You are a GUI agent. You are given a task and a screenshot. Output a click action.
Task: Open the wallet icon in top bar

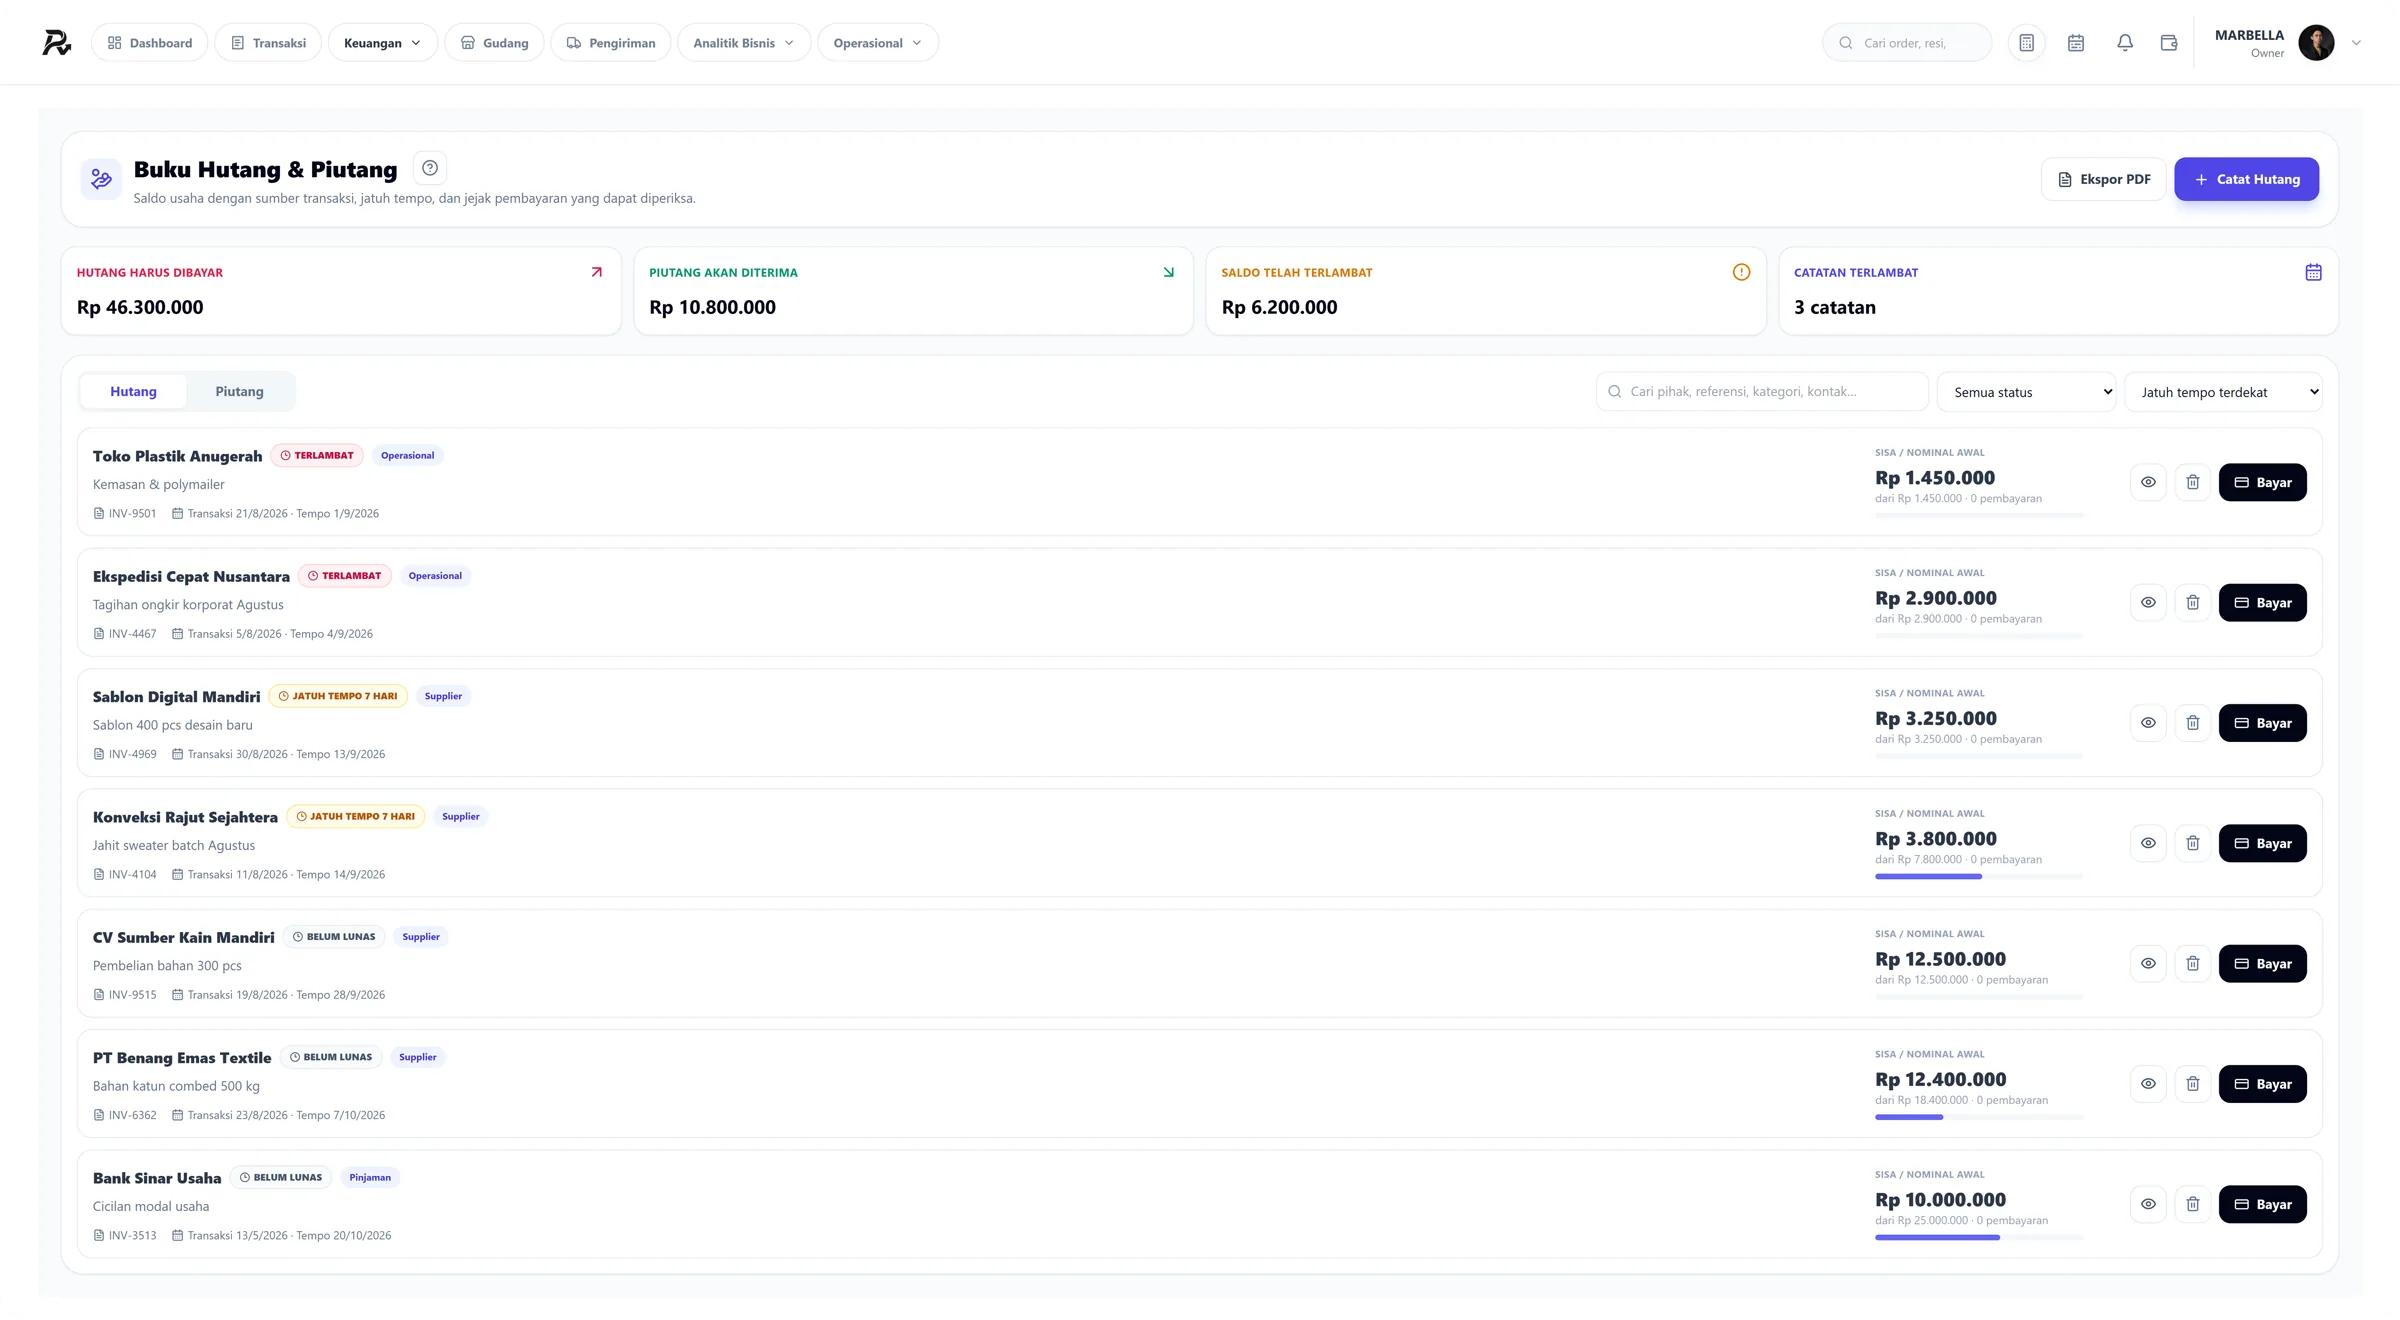pyautogui.click(x=2169, y=43)
